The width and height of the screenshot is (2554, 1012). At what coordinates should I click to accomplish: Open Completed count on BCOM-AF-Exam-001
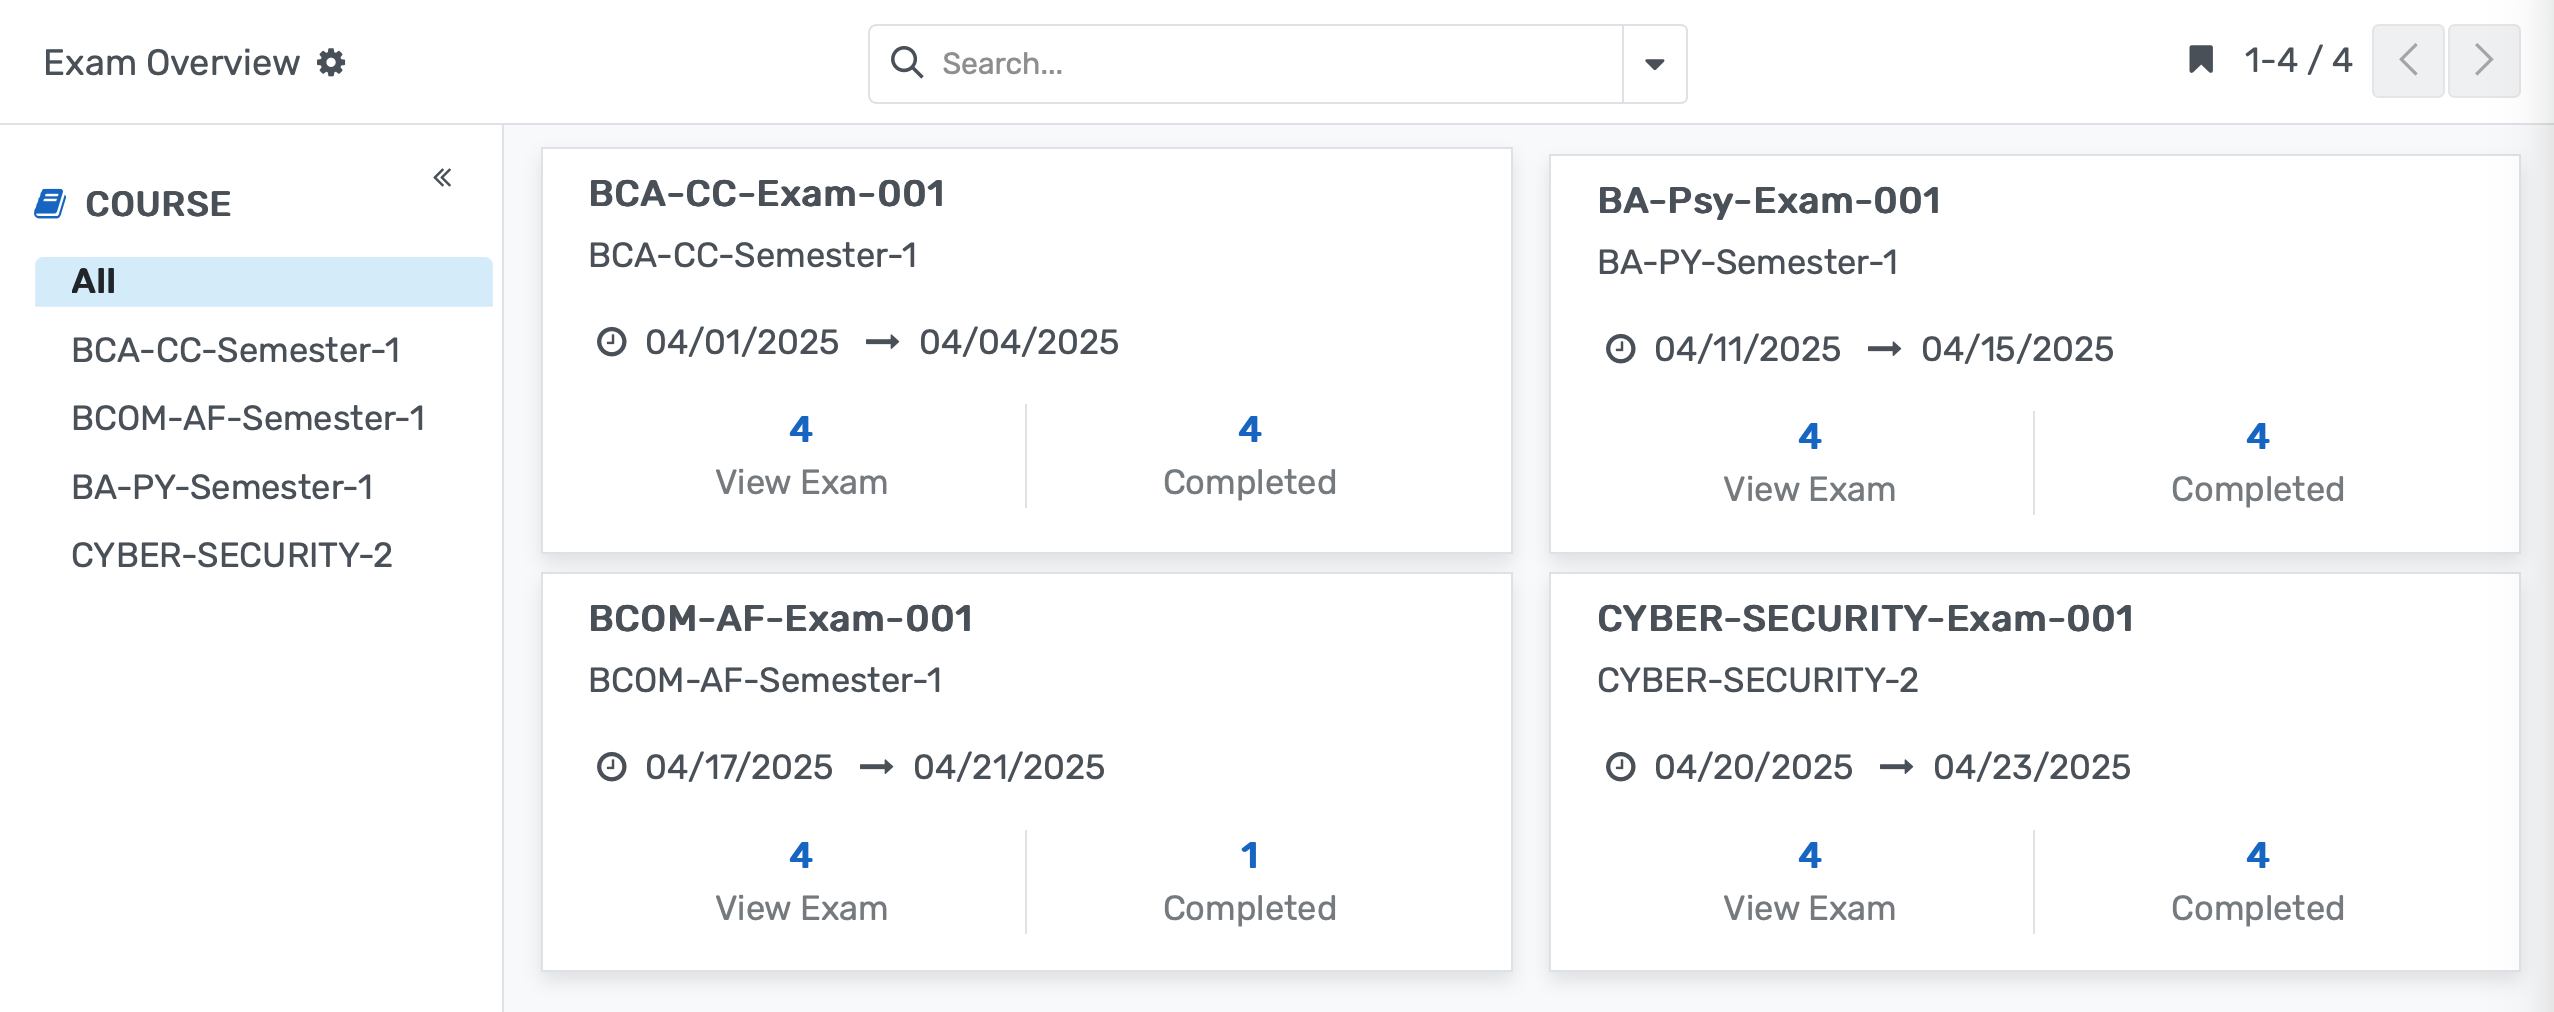pyautogui.click(x=1249, y=880)
